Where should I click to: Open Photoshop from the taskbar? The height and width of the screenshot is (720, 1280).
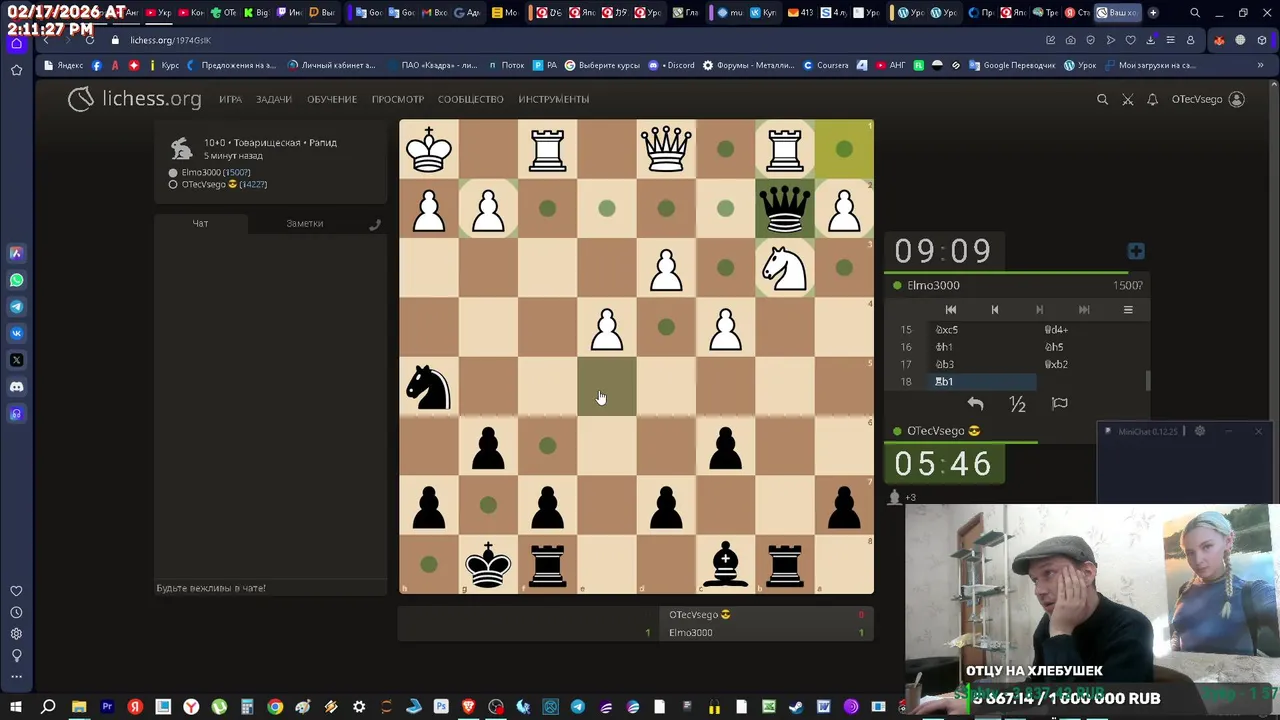[441, 707]
